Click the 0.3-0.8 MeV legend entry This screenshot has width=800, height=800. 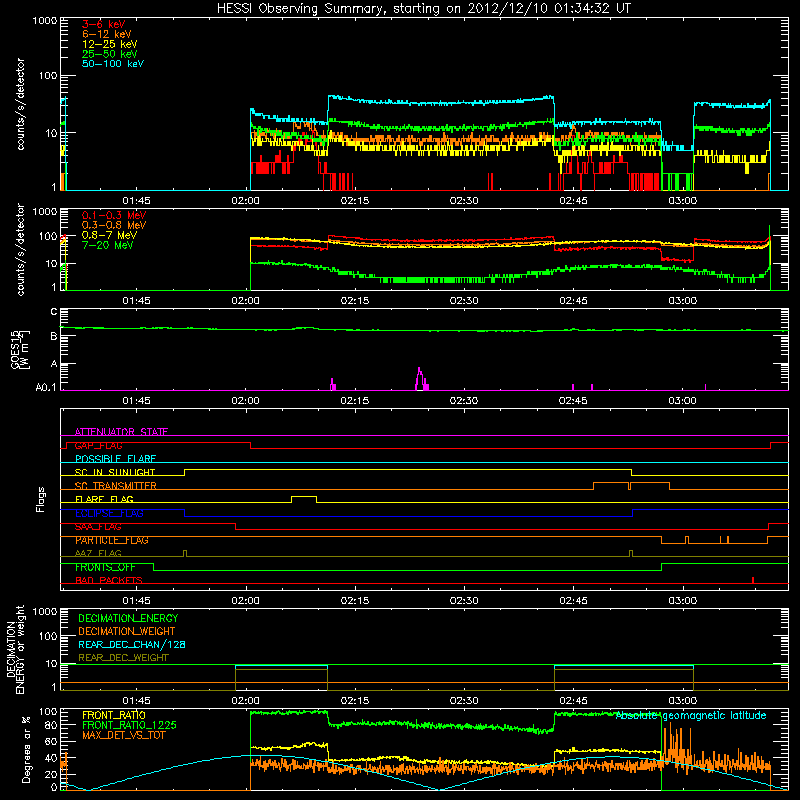tap(114, 225)
